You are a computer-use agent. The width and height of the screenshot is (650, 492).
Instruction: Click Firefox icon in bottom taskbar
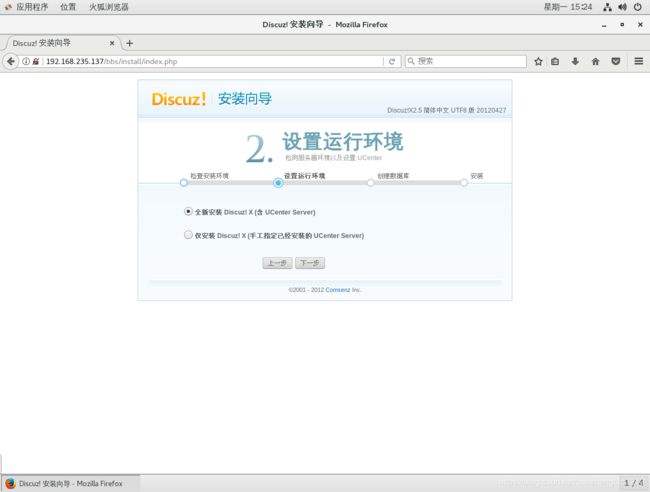point(10,483)
